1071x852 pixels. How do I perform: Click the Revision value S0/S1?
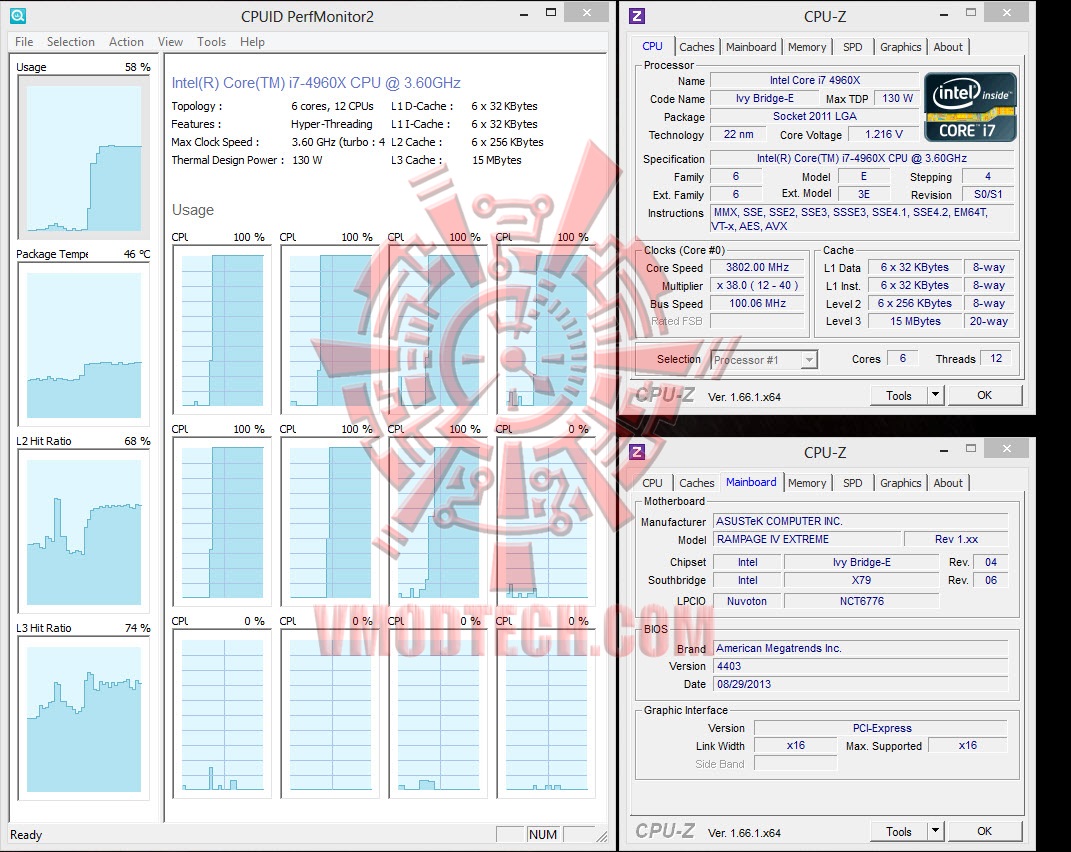click(988, 194)
